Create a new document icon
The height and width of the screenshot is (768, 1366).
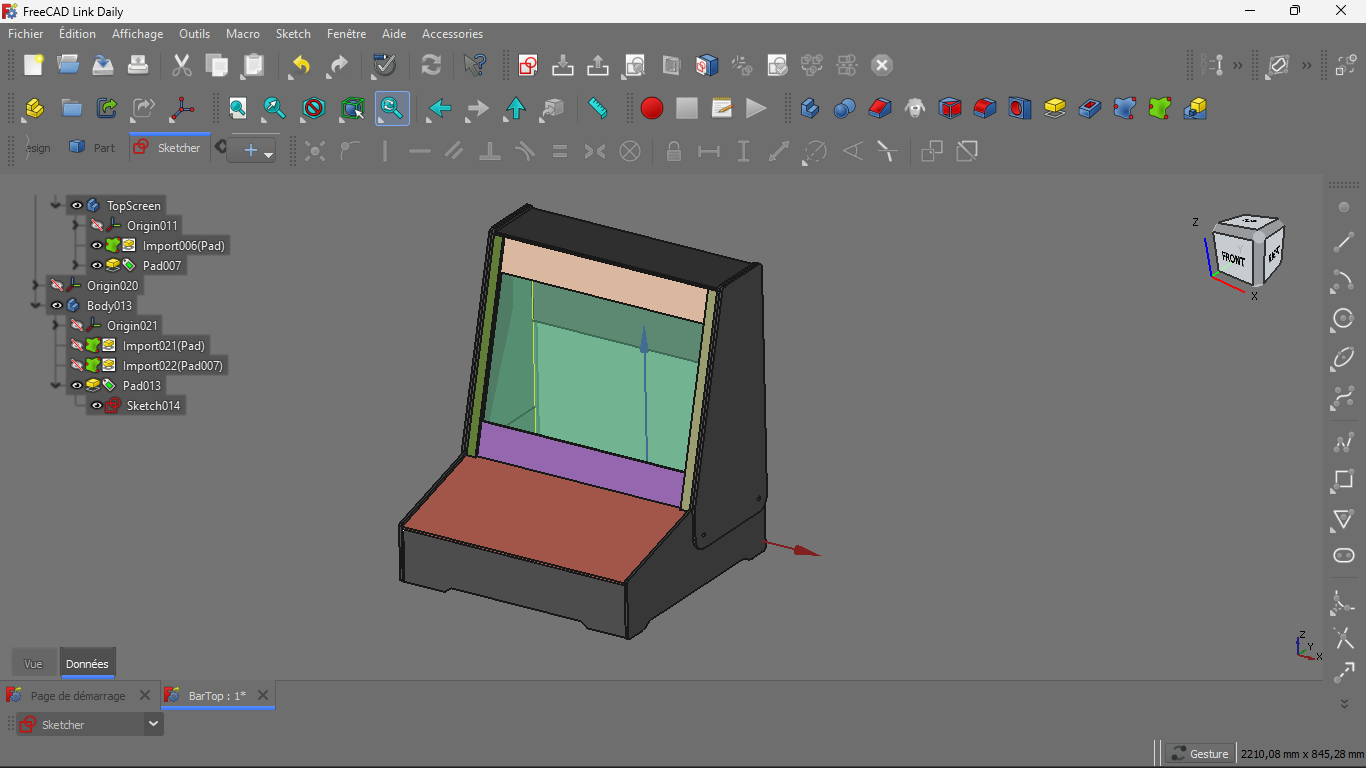(34, 66)
